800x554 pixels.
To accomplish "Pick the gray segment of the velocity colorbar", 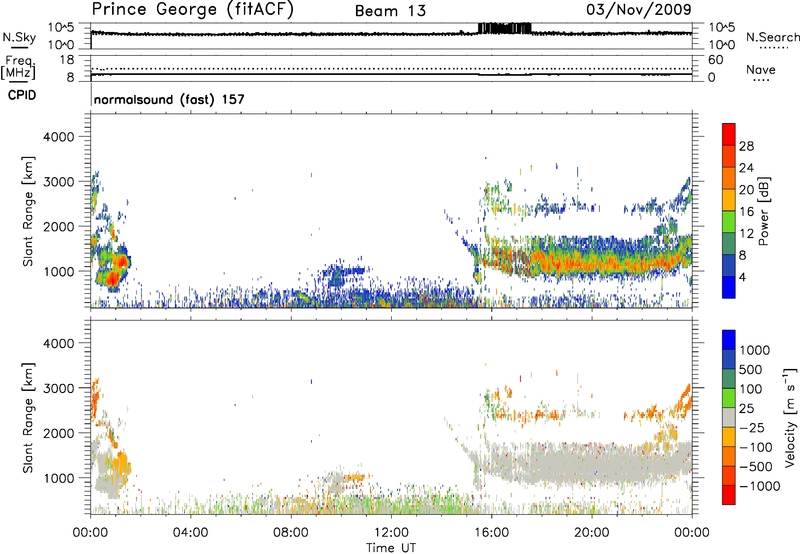I will 729,417.
